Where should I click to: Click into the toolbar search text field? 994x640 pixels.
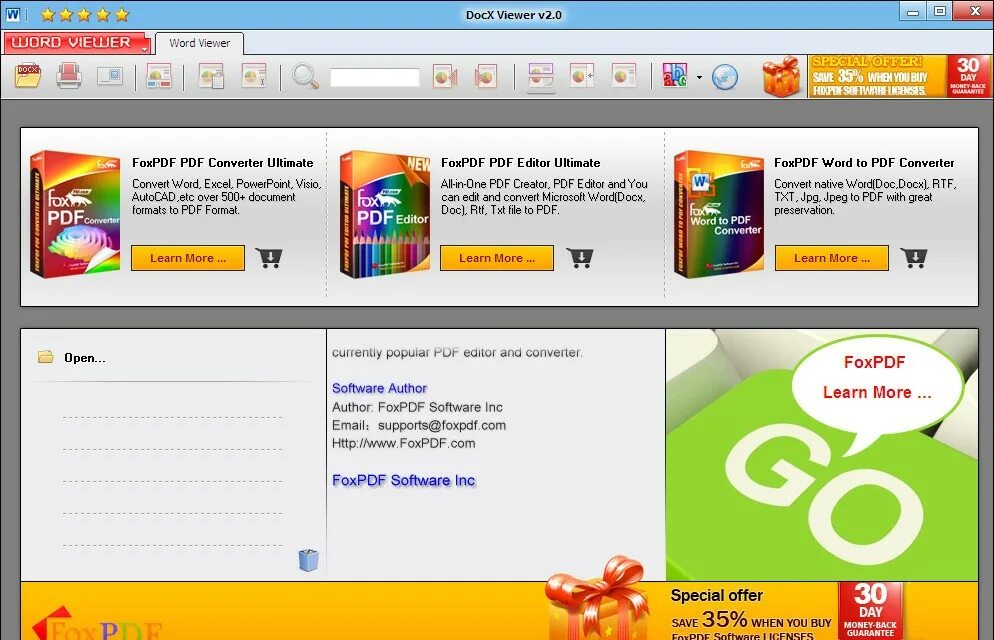(x=375, y=77)
